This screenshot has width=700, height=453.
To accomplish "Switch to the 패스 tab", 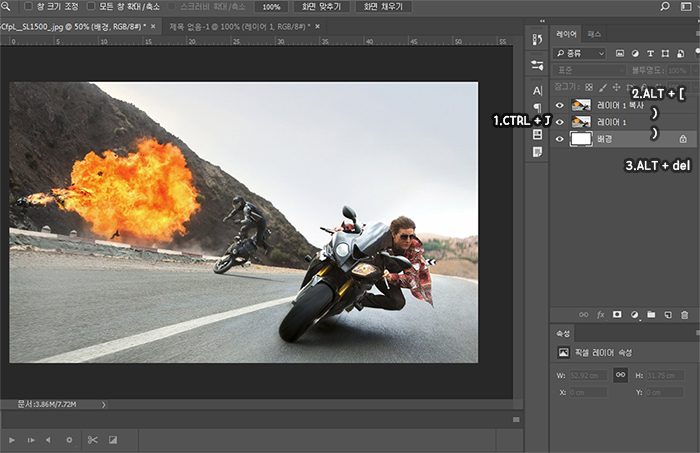I will tap(594, 34).
